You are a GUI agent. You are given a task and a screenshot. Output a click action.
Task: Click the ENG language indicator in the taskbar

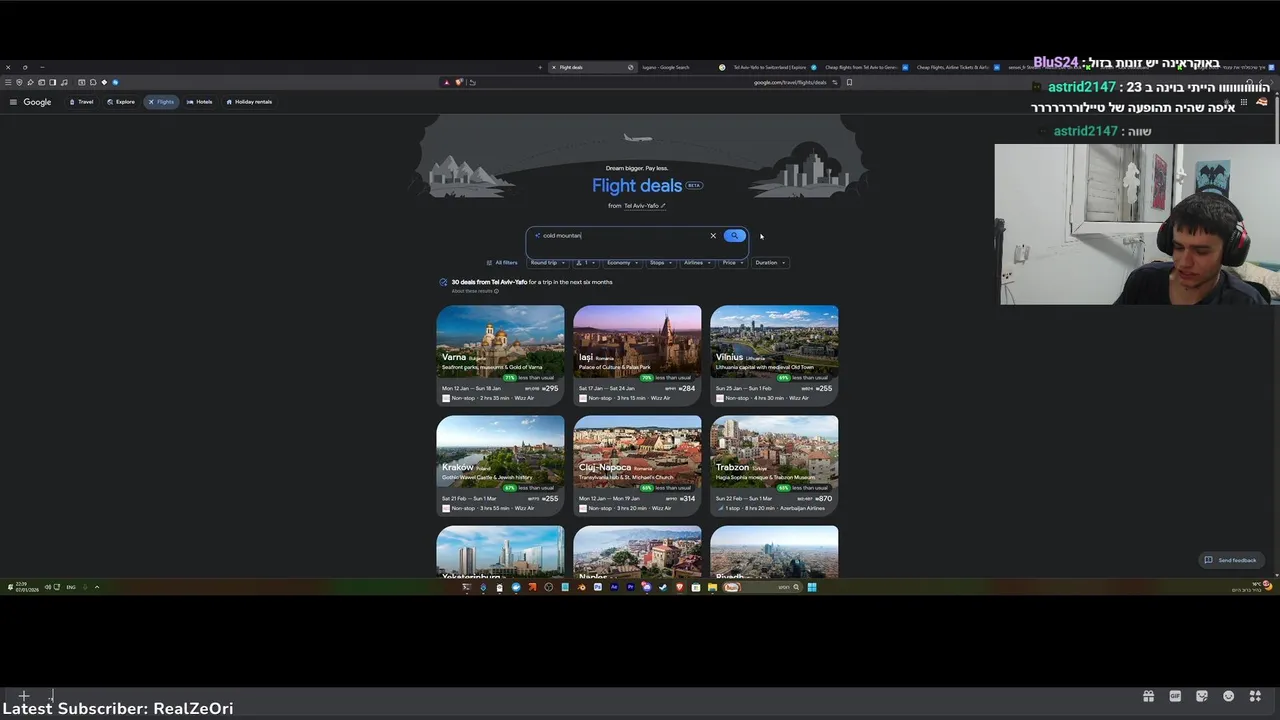(71, 587)
